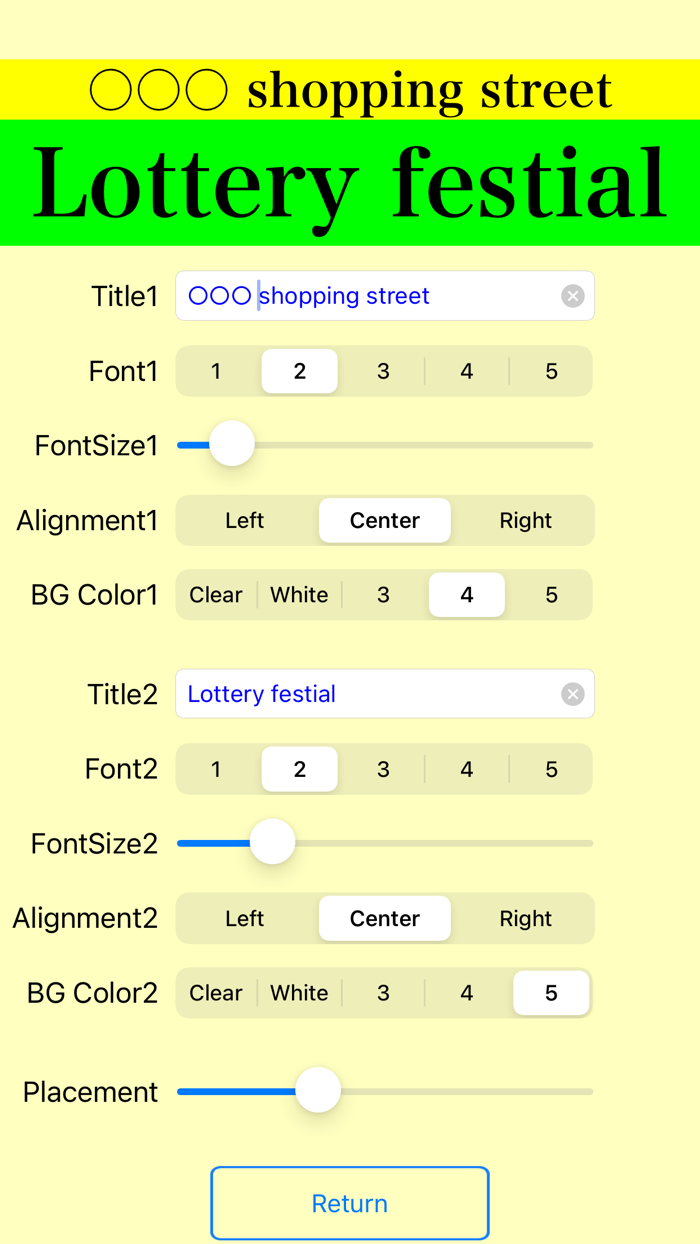Image resolution: width=700 pixels, height=1244 pixels.
Task: Choose Font2 style 1
Action: [215, 768]
